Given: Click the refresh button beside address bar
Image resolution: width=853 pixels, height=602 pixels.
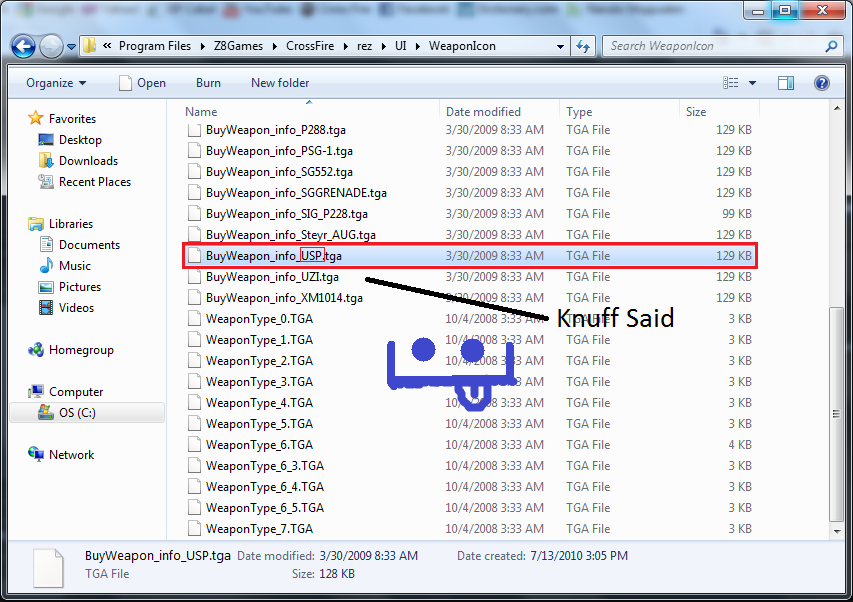Looking at the screenshot, I should (x=586, y=46).
